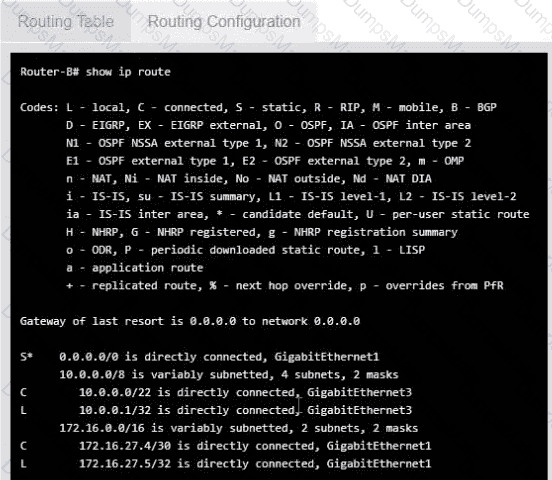Click the 'n - NAT, Ni - NAT inside' legend line
The image size is (552, 480).
(249, 179)
